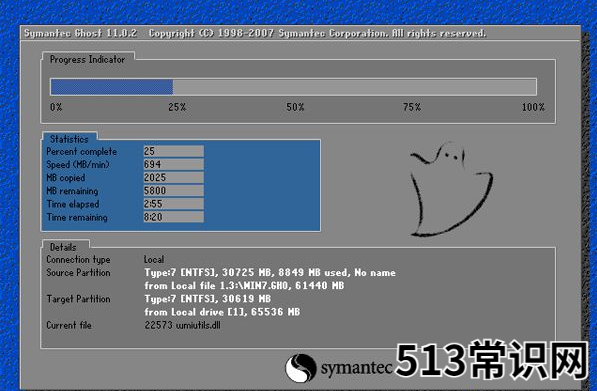Click the blue filled progress bar segment
597x391 pixels.
[112, 87]
